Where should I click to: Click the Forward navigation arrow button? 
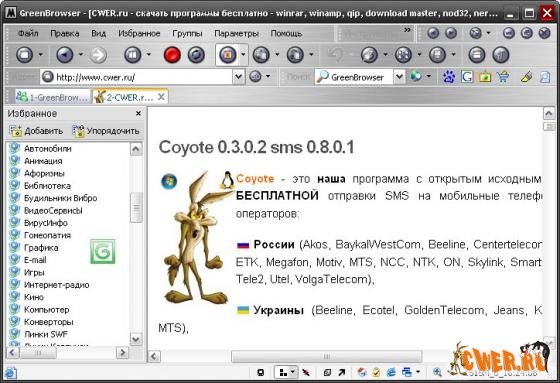pyautogui.click(x=98, y=55)
